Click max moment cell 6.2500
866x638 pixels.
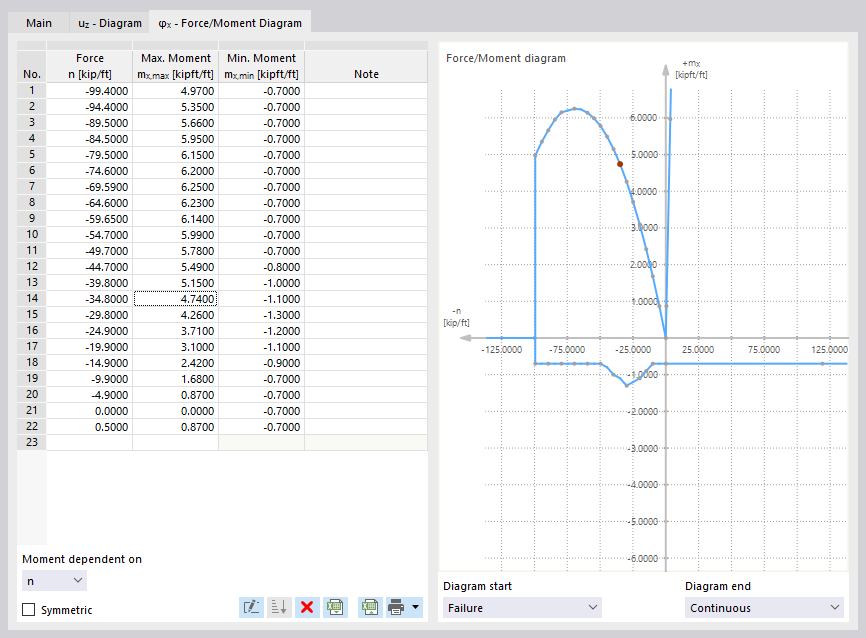point(176,187)
